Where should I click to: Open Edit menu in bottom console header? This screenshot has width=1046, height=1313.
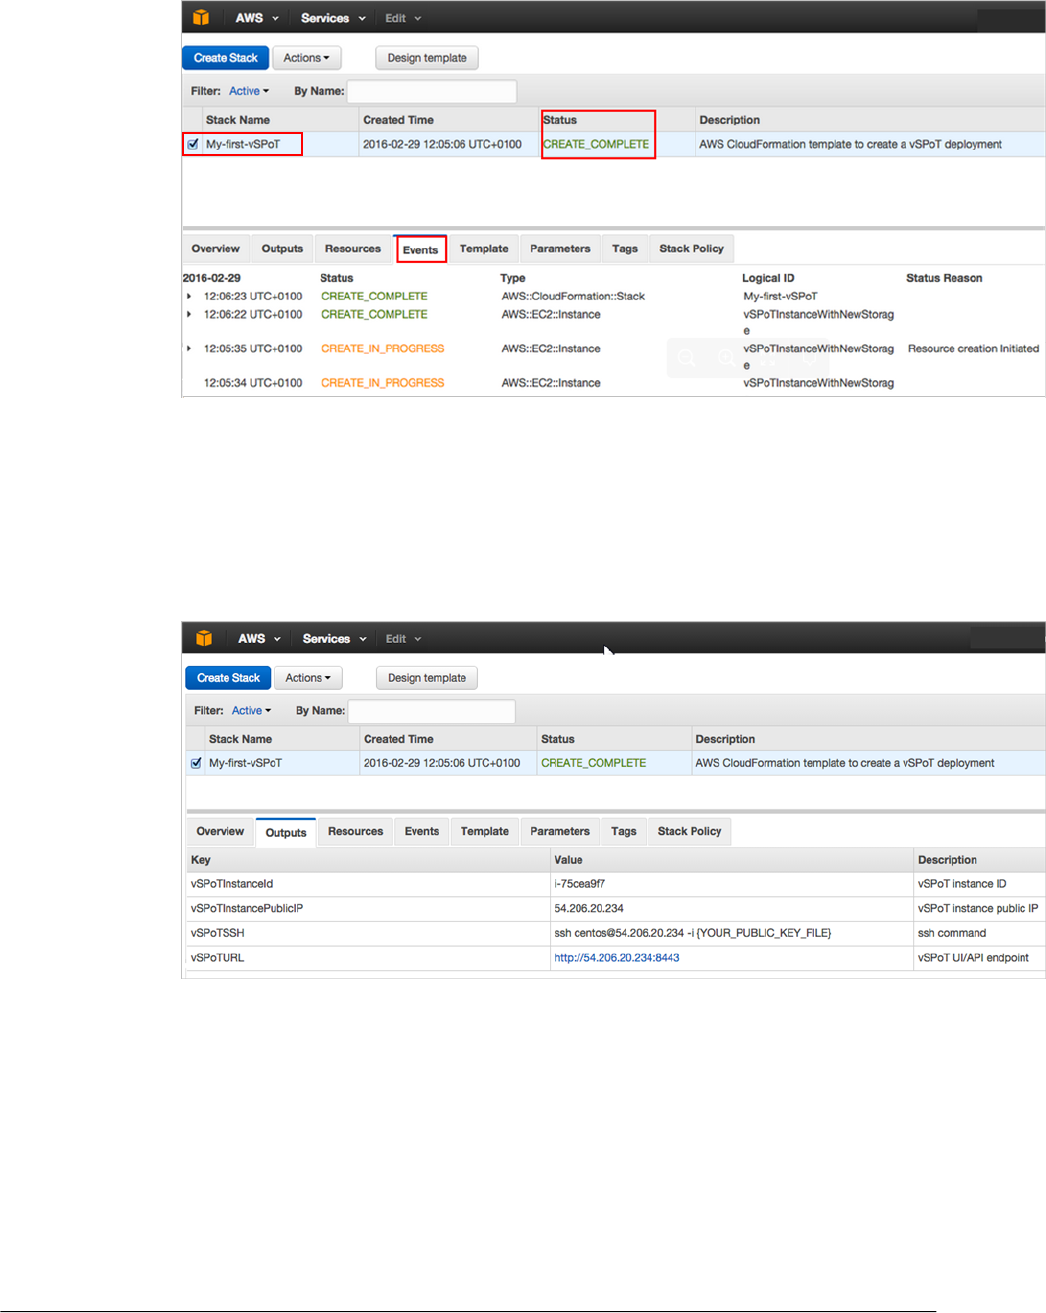[x=403, y=638]
